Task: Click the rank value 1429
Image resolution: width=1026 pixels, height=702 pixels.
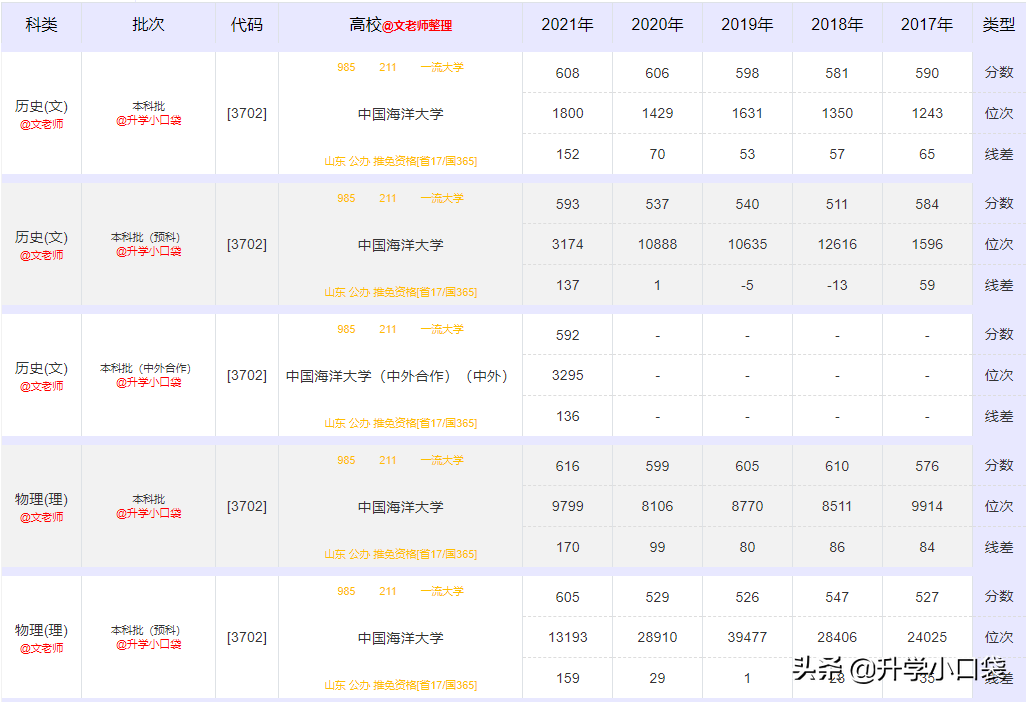Action: point(657,114)
